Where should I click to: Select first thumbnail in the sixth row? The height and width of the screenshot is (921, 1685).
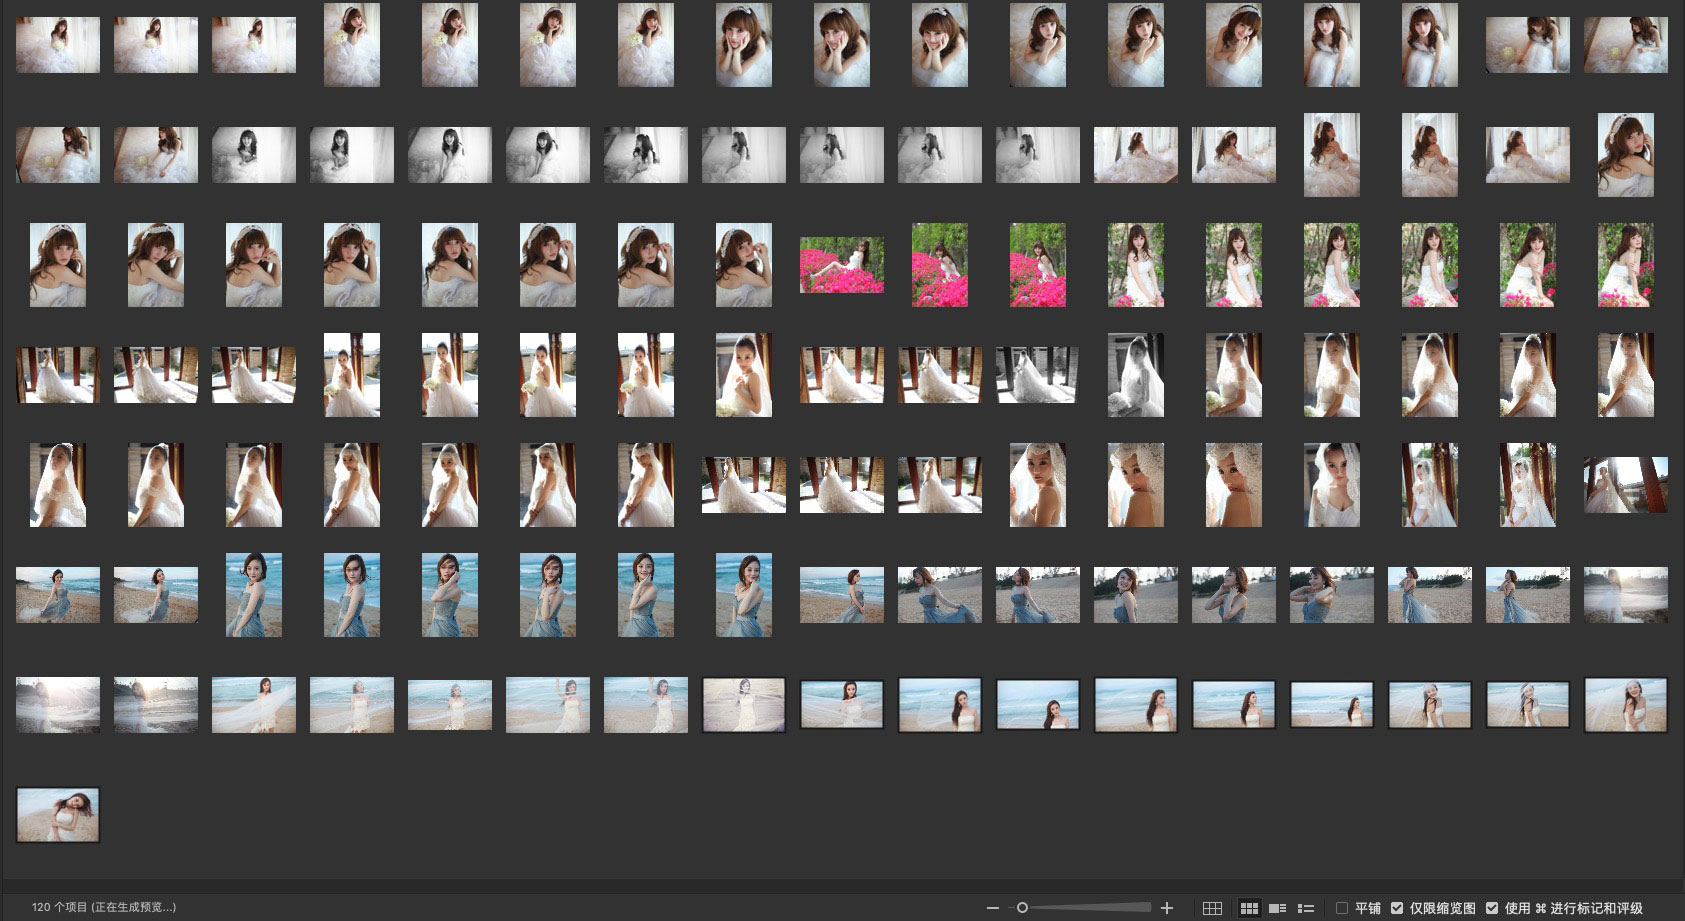tap(58, 595)
